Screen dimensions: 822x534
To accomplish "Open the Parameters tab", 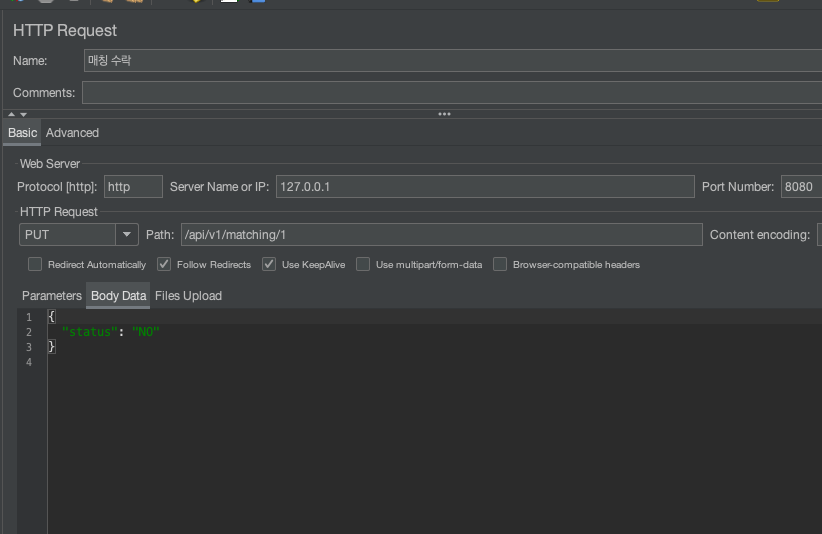I will click(52, 296).
